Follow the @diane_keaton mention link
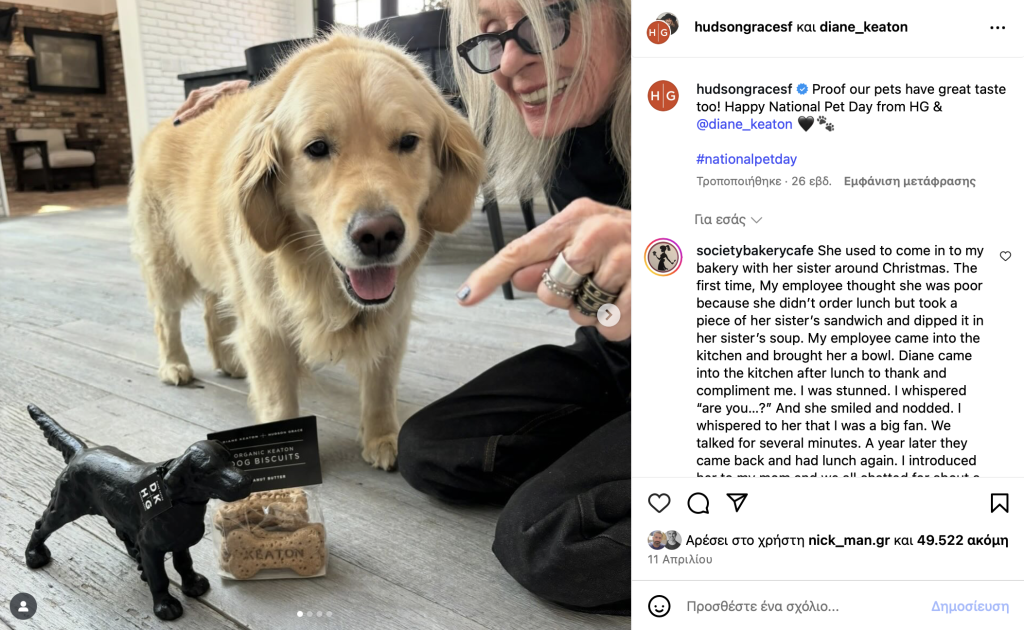Image resolution: width=1024 pixels, height=630 pixels. [744, 124]
